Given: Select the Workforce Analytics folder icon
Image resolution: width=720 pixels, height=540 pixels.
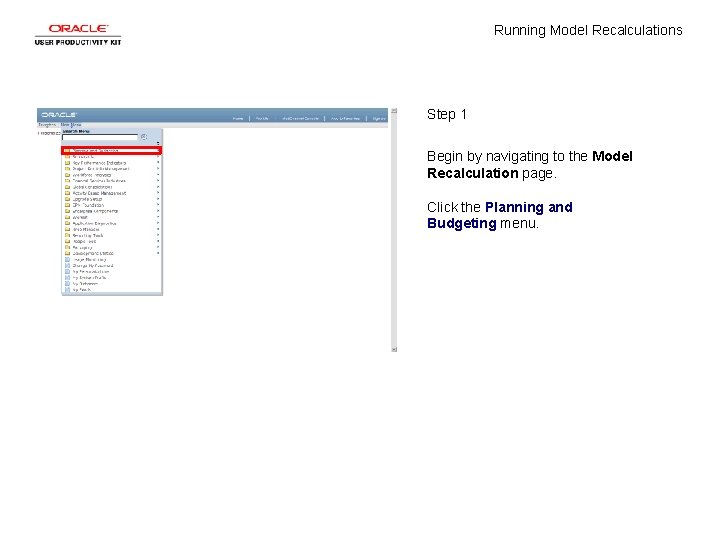Looking at the screenshot, I should point(68,175).
